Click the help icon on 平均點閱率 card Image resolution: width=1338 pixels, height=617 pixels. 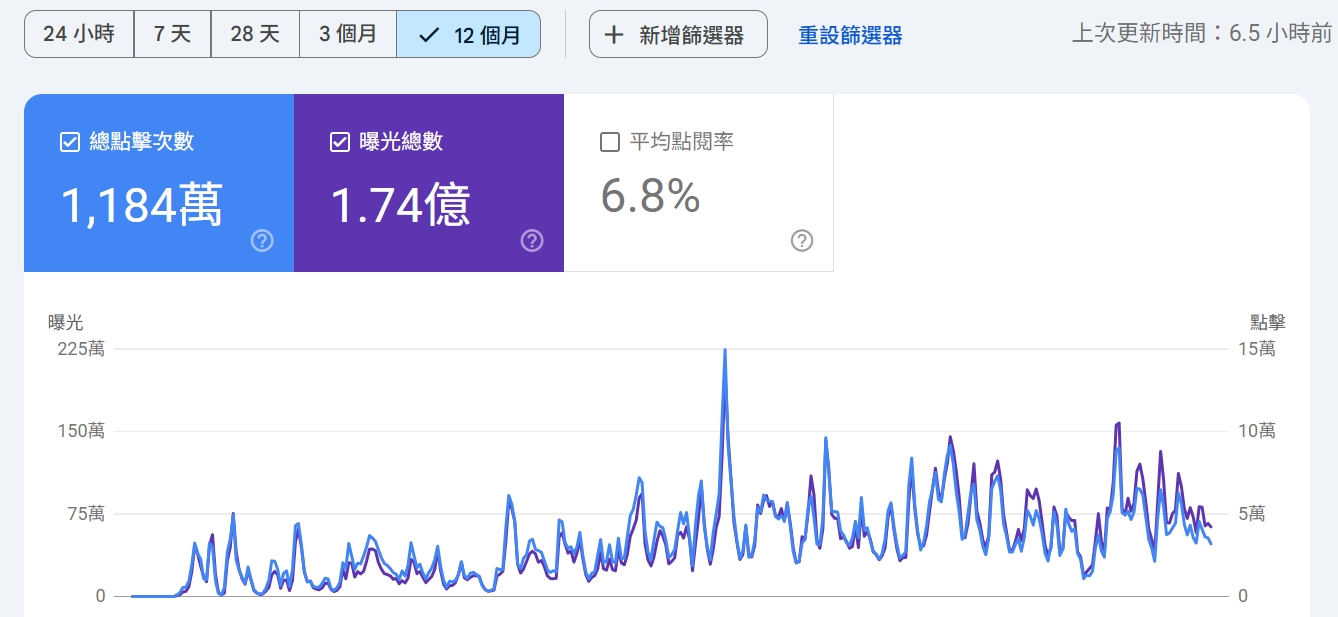click(x=801, y=240)
